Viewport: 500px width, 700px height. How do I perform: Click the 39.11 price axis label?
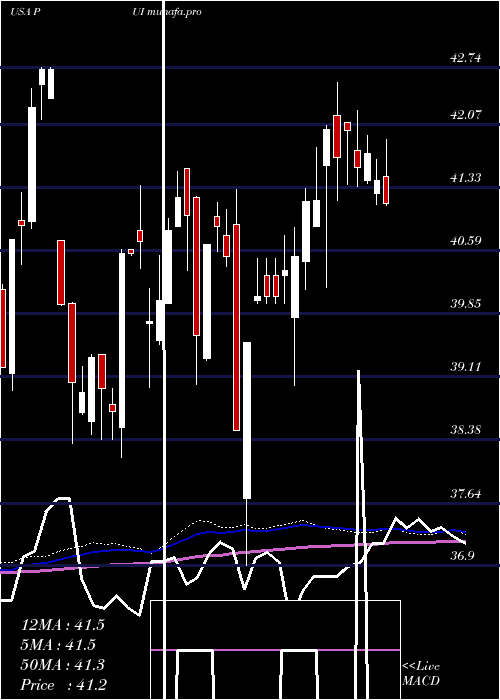click(466, 367)
